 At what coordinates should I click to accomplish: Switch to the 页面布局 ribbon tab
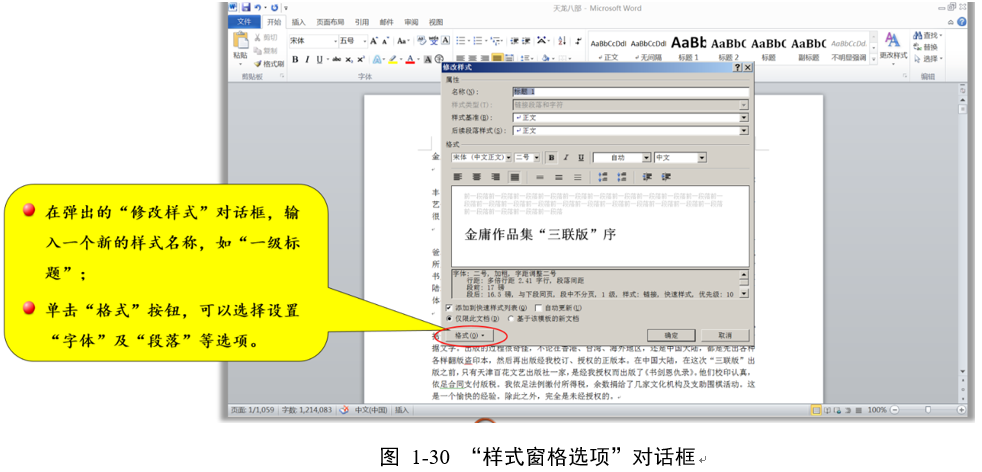[x=330, y=23]
